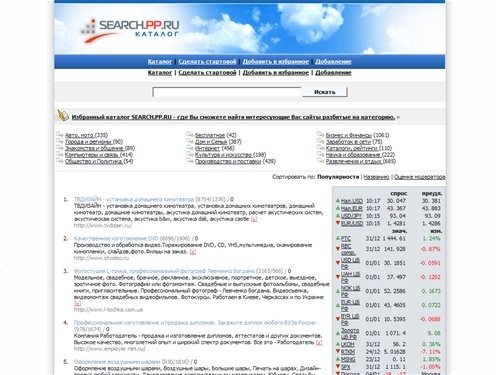
Task: Open the USD/JPY rate link
Action: pyautogui.click(x=351, y=216)
